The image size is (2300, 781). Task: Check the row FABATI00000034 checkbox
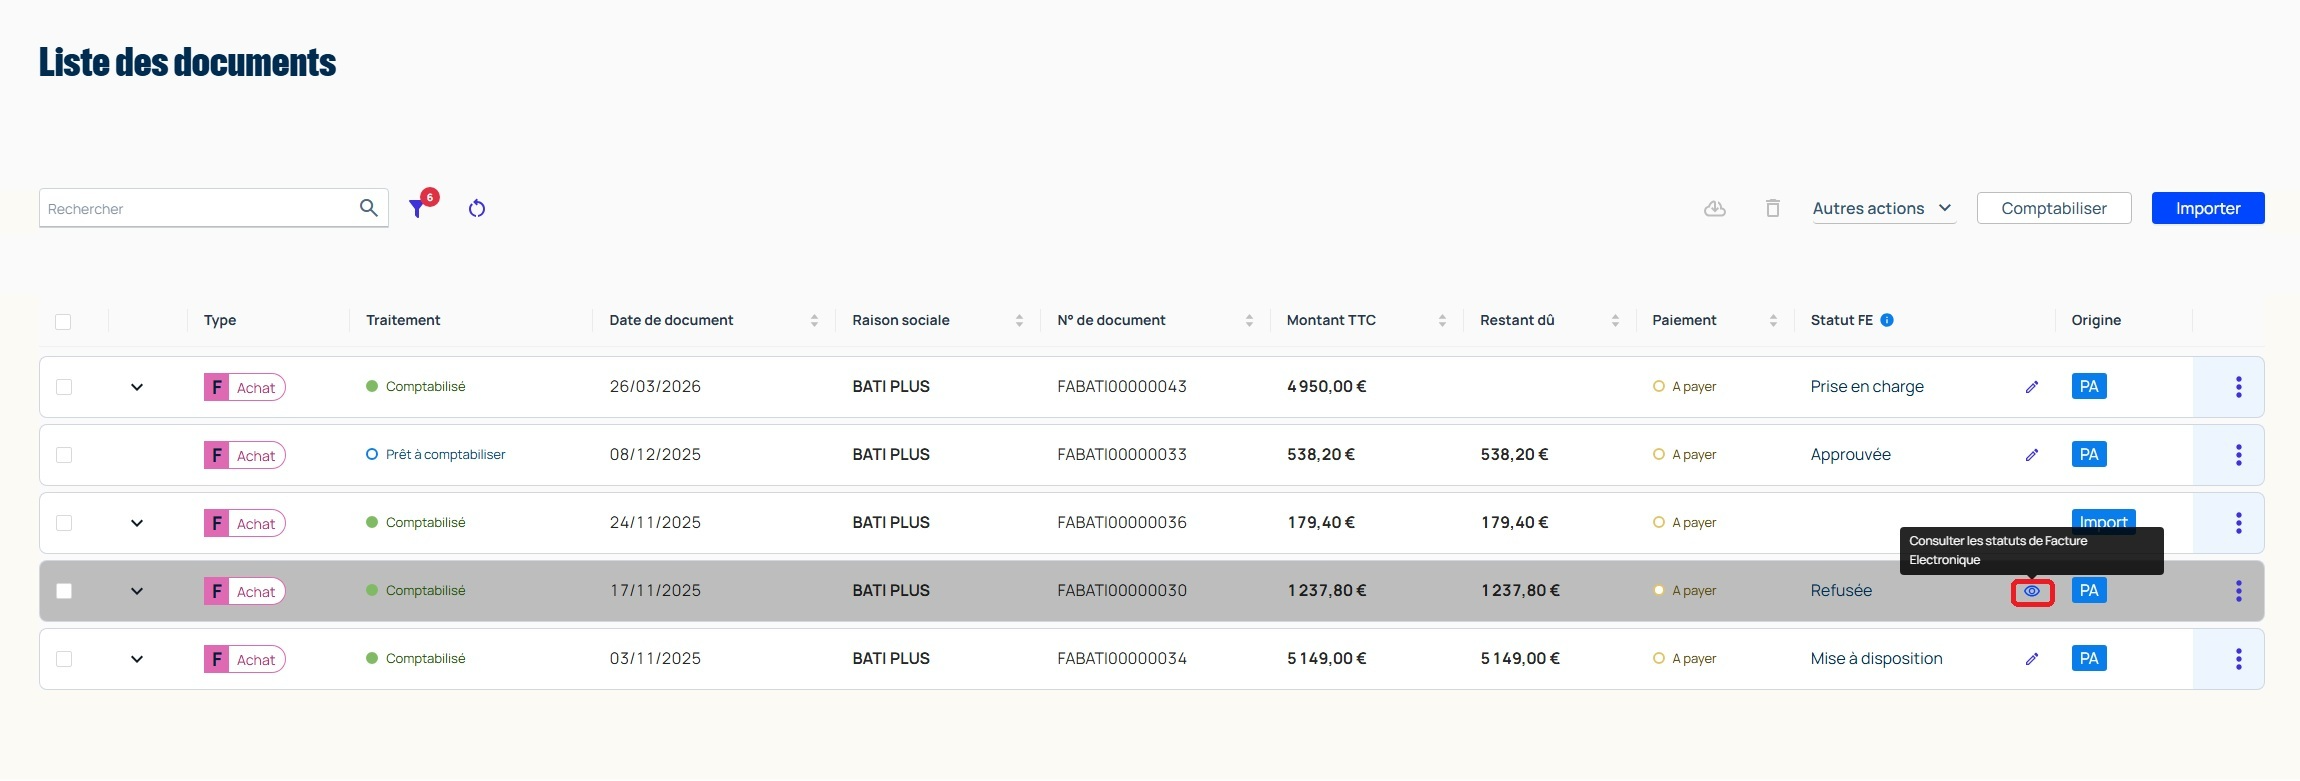(64, 659)
